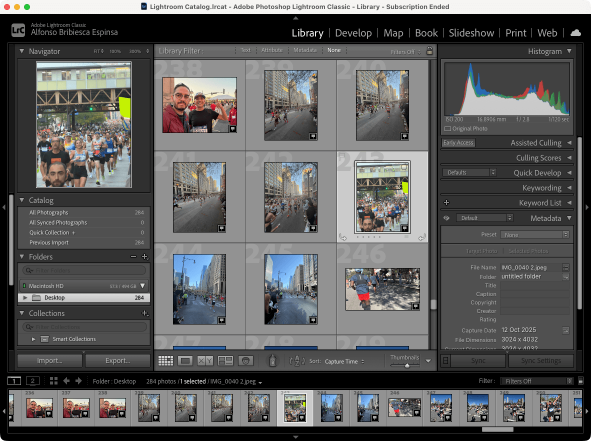Toggle flag on photo 243 cell

[x=342, y=155]
